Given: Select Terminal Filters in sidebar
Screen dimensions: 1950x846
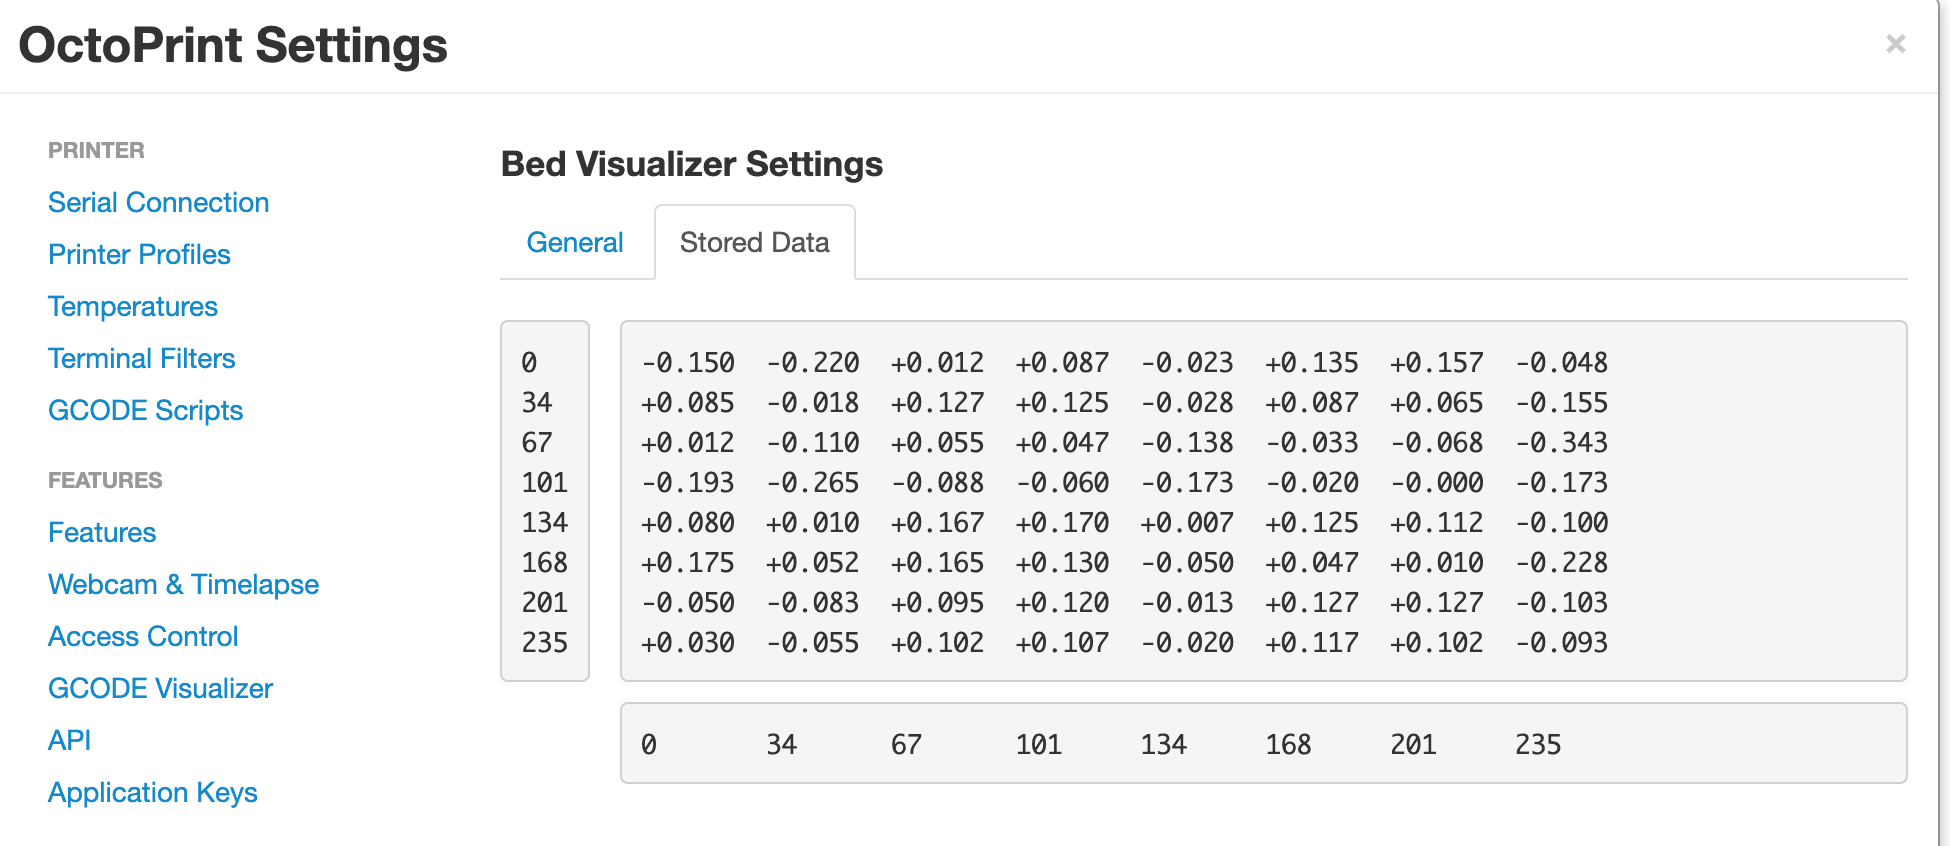Looking at the screenshot, I should (x=141, y=358).
